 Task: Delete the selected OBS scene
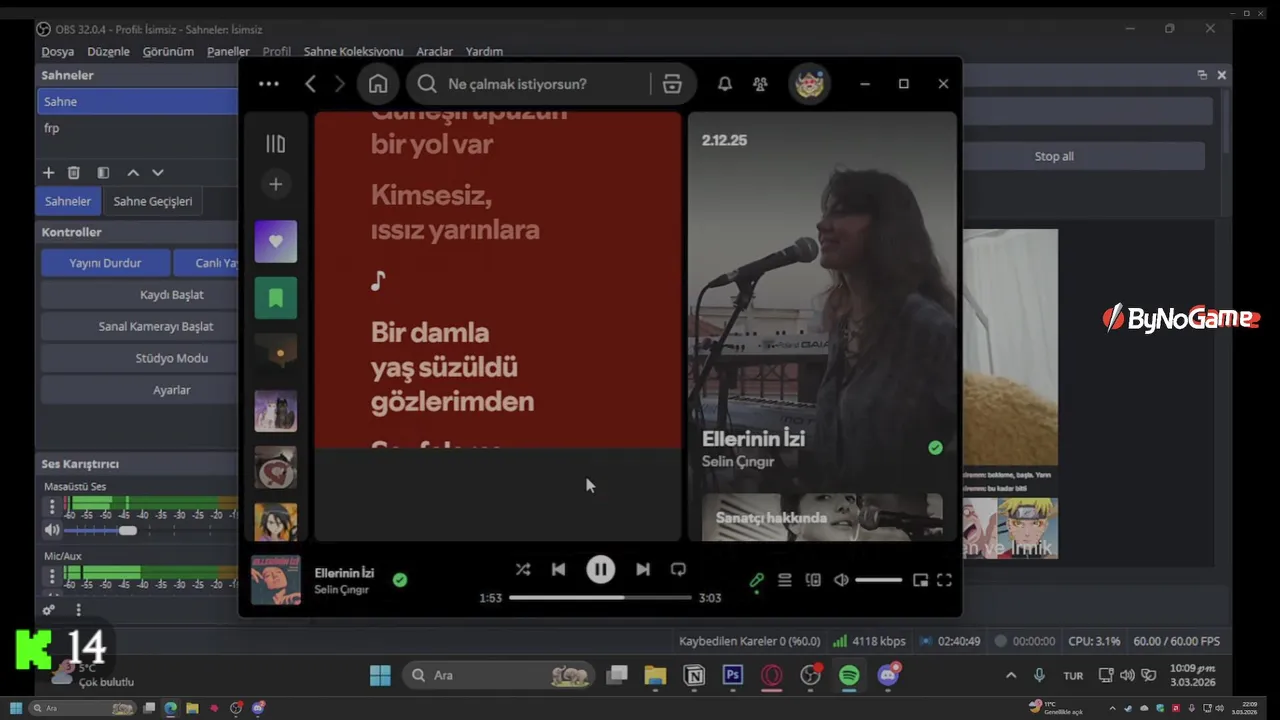pos(74,173)
